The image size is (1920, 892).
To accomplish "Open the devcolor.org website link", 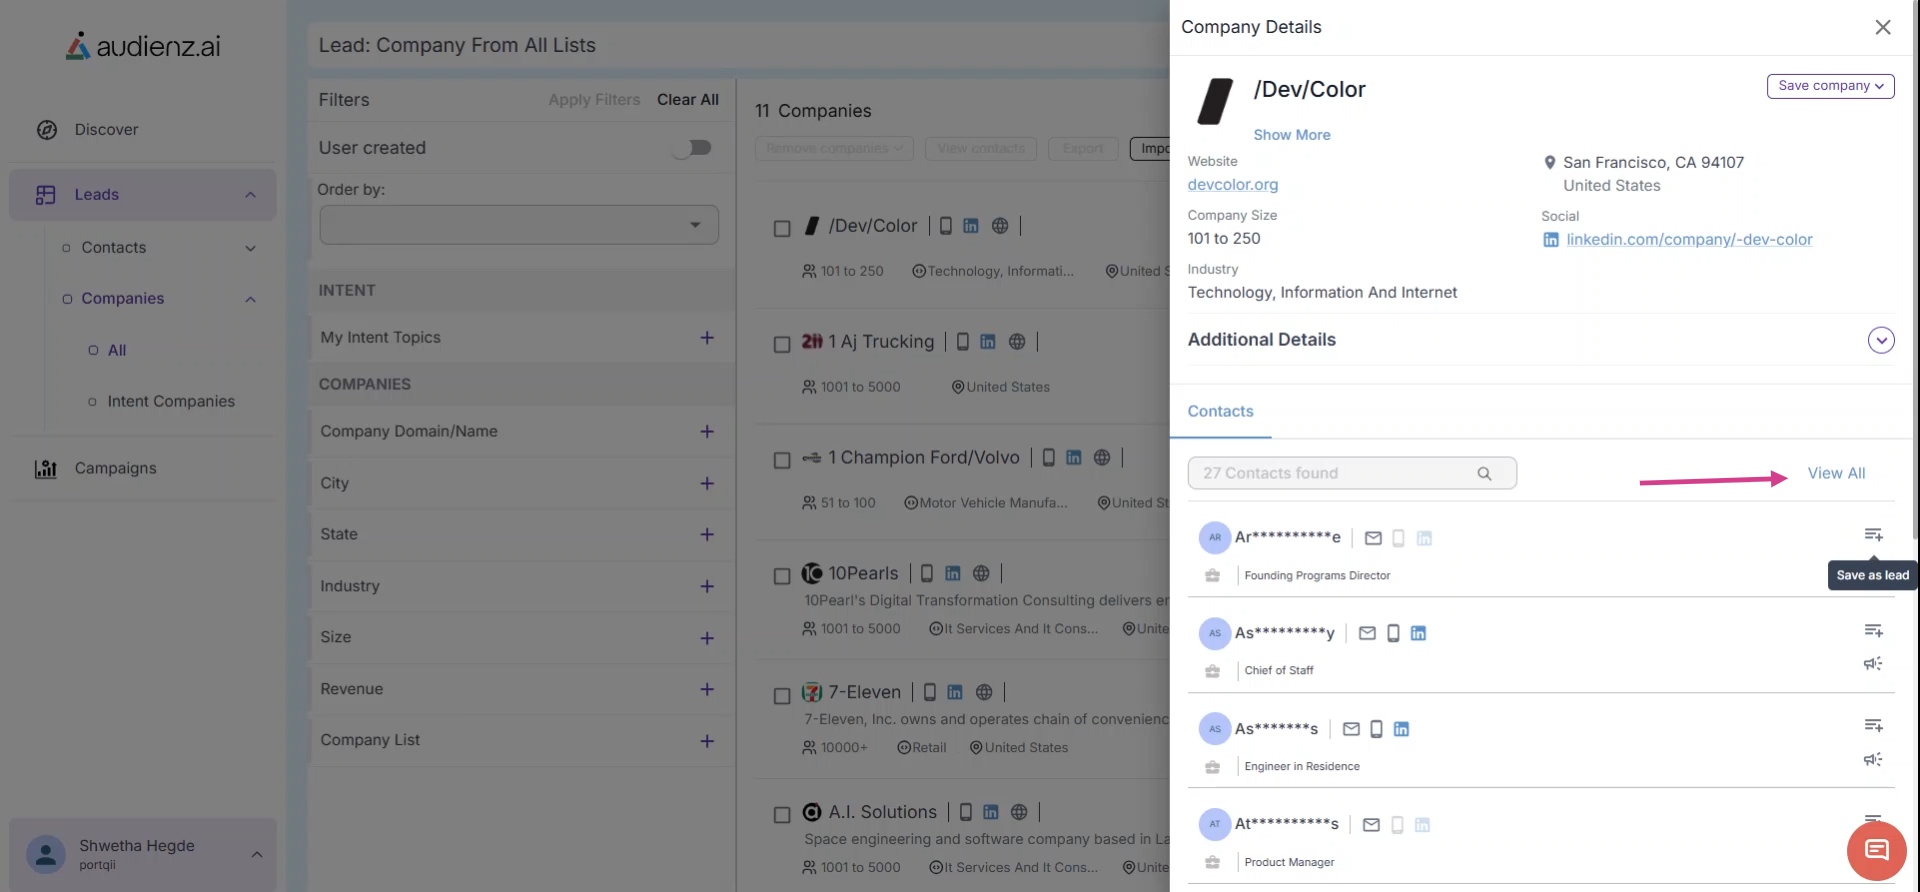I will [1232, 185].
